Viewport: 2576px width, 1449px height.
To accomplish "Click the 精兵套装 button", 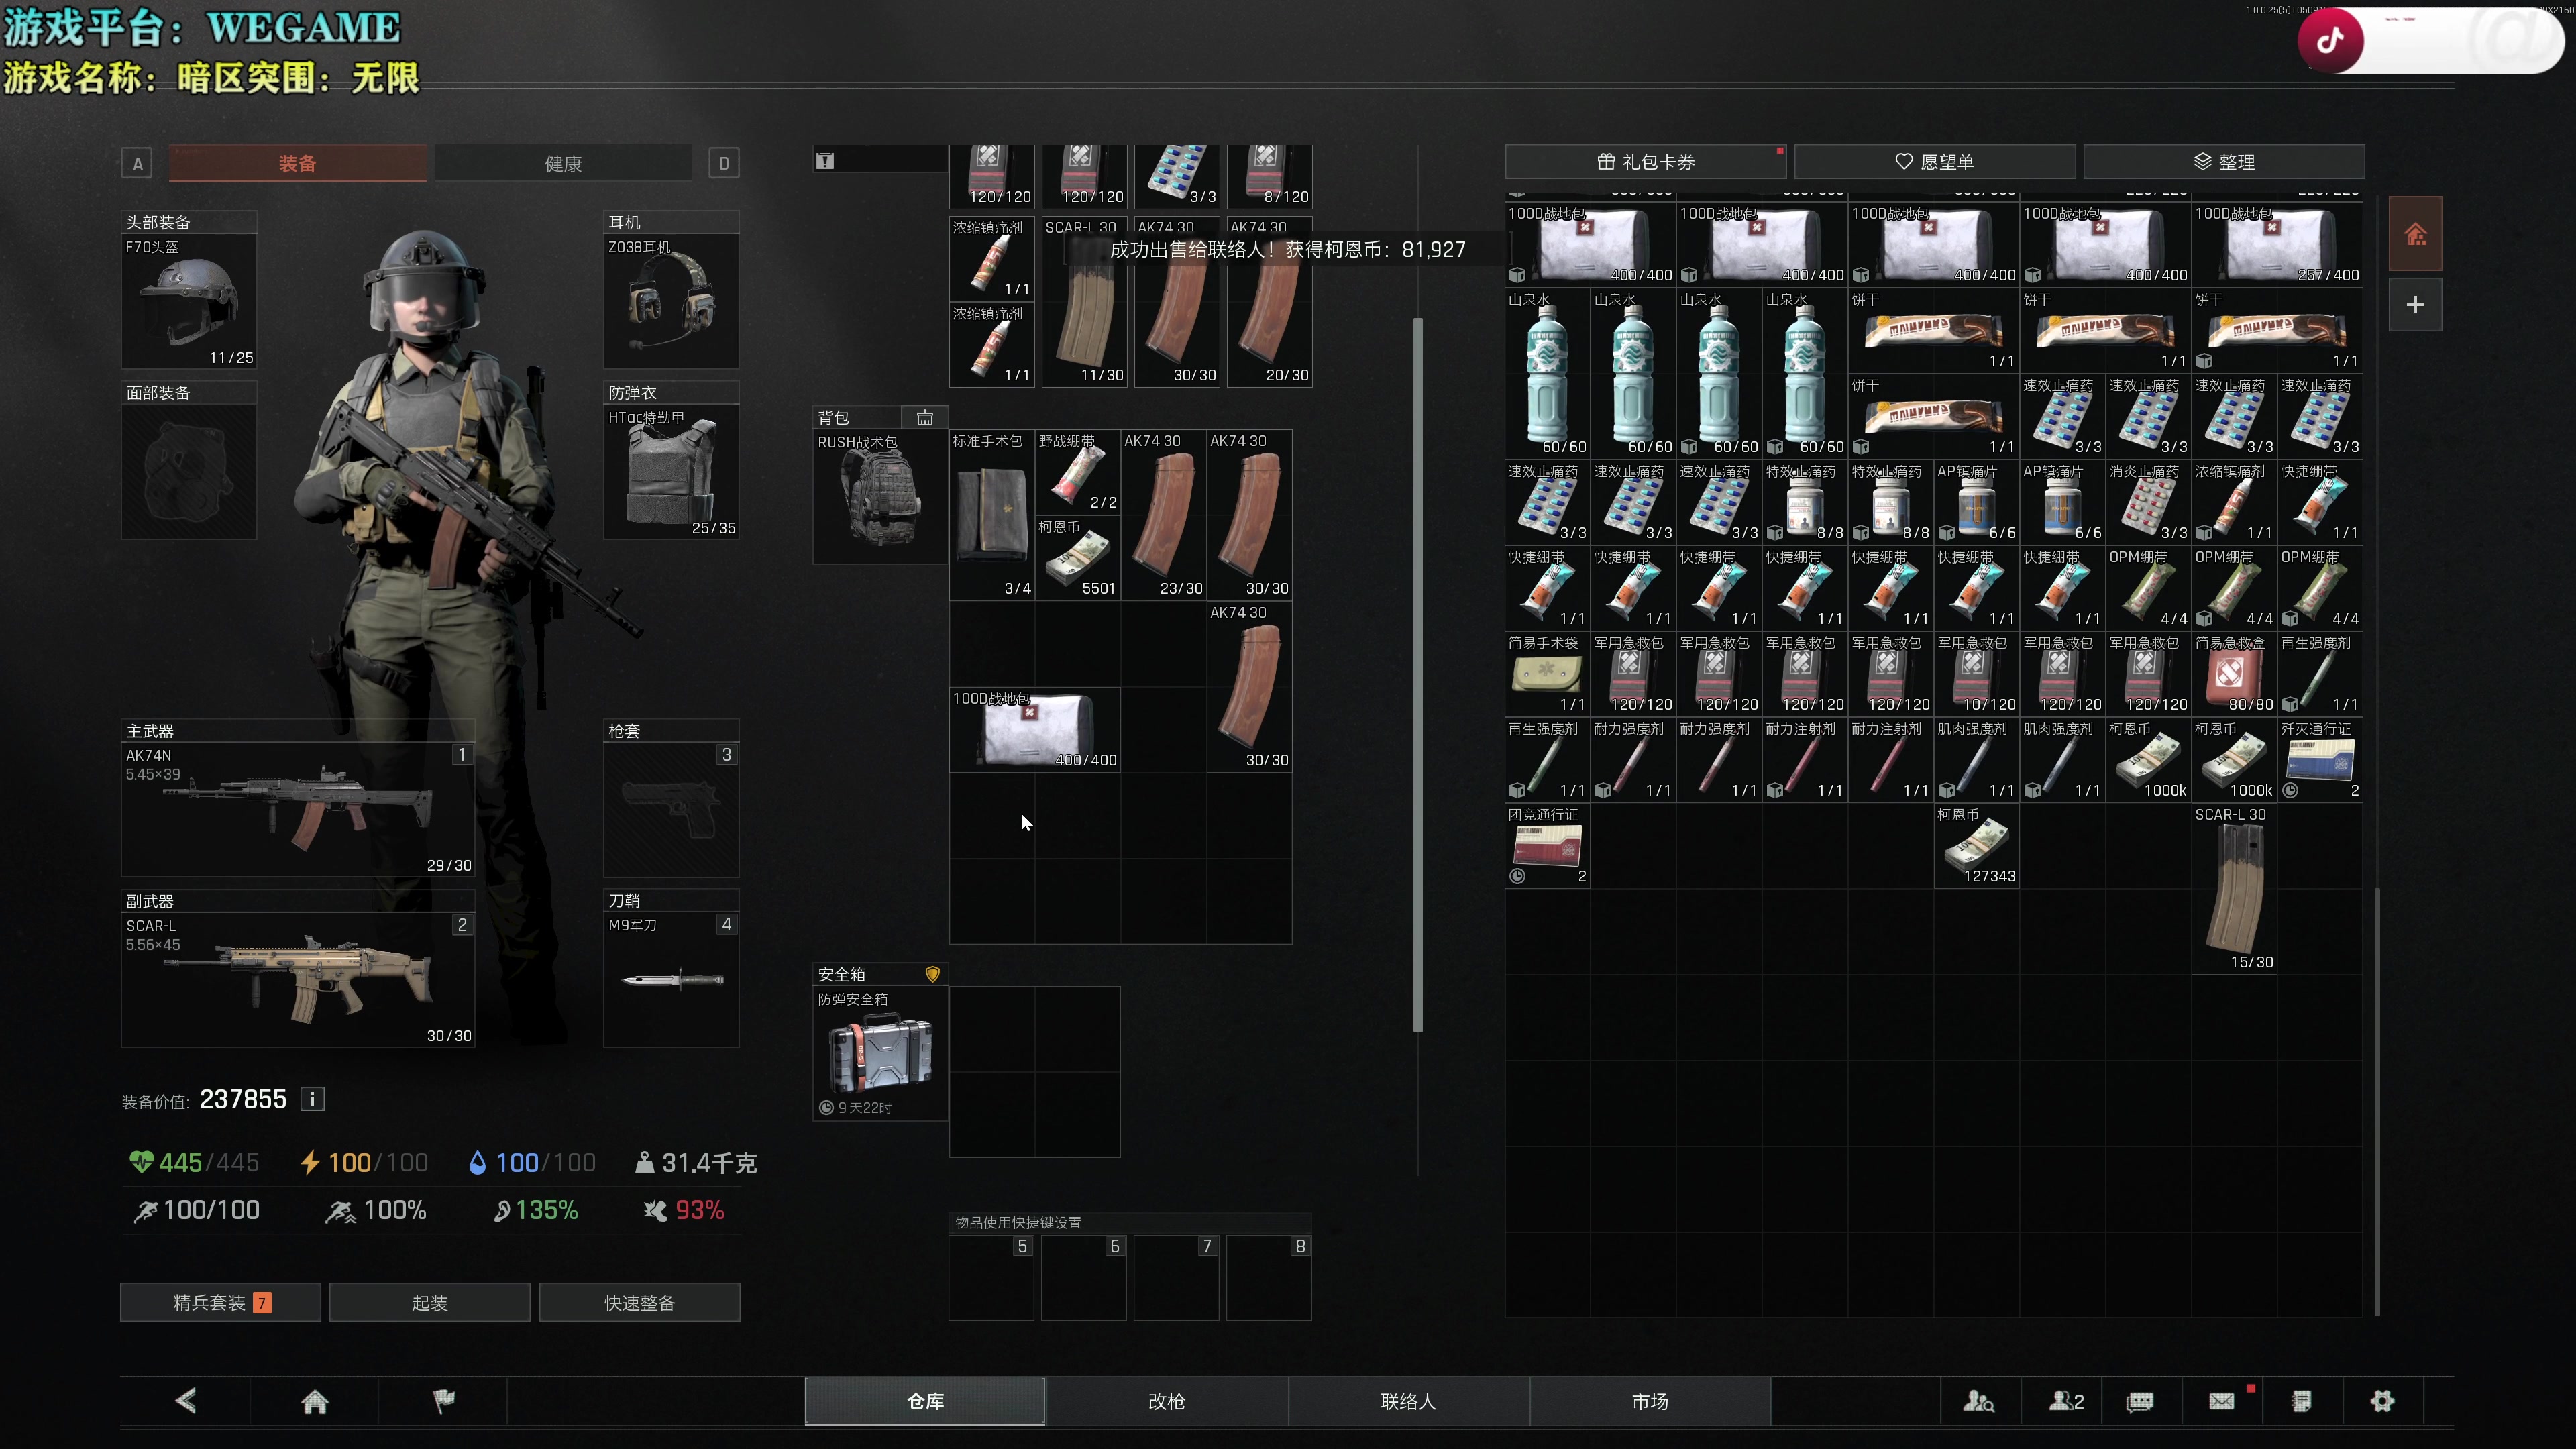I will click(221, 1302).
